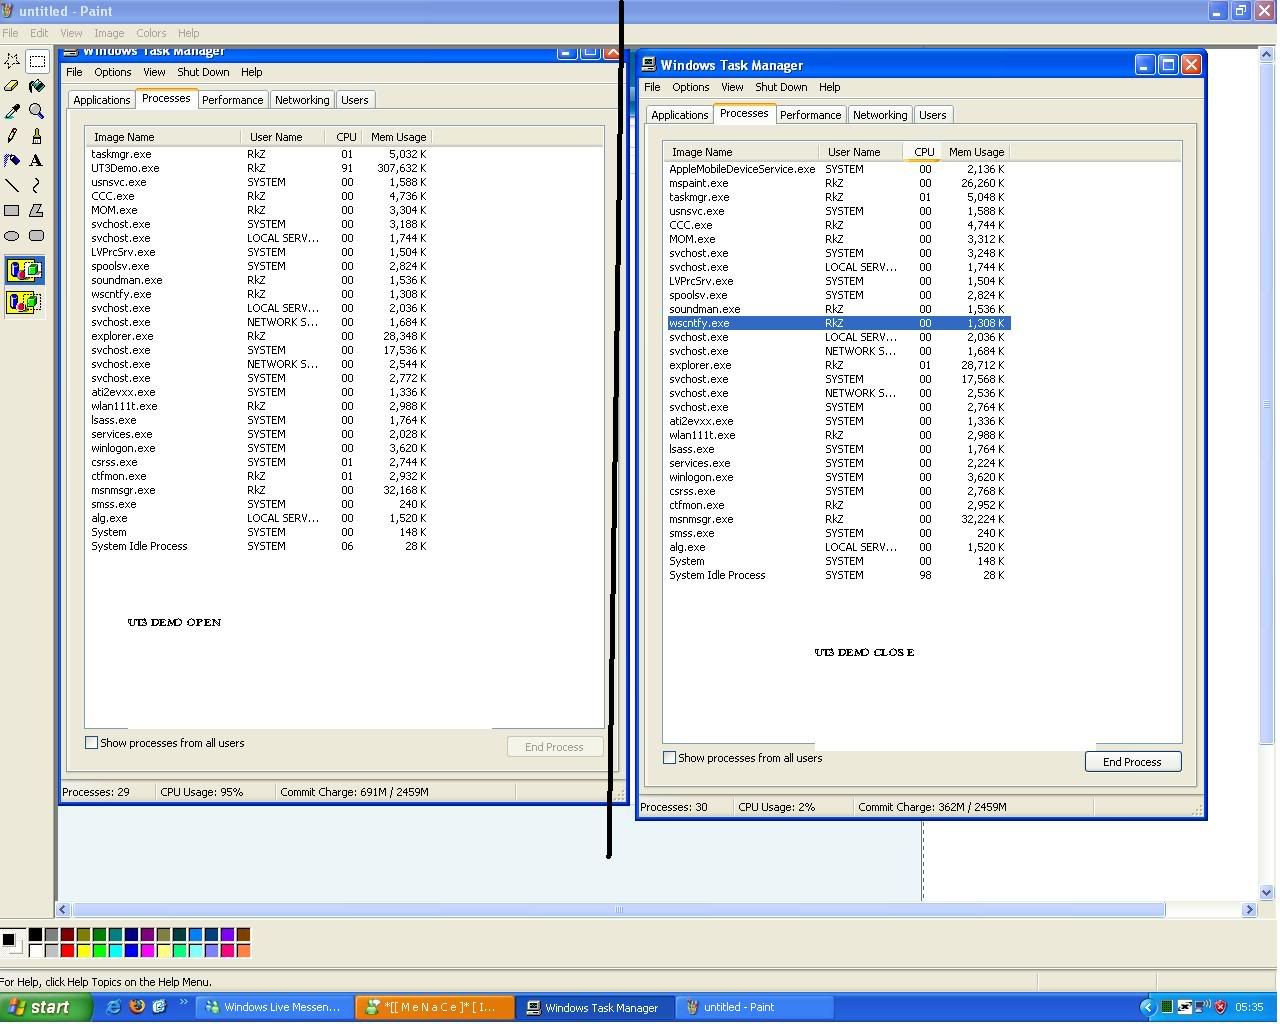
Task: Open the Paint File menu
Action: (10, 33)
